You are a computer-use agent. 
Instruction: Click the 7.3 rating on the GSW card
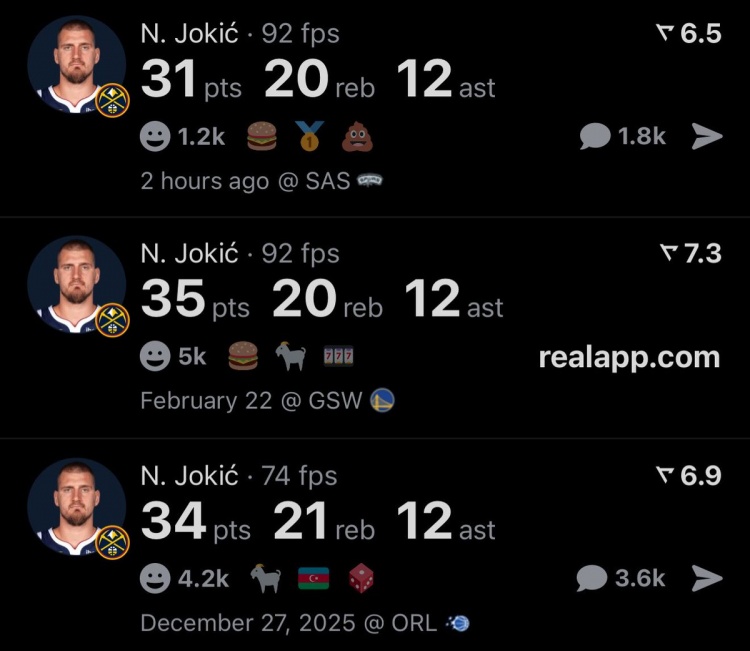[690, 254]
